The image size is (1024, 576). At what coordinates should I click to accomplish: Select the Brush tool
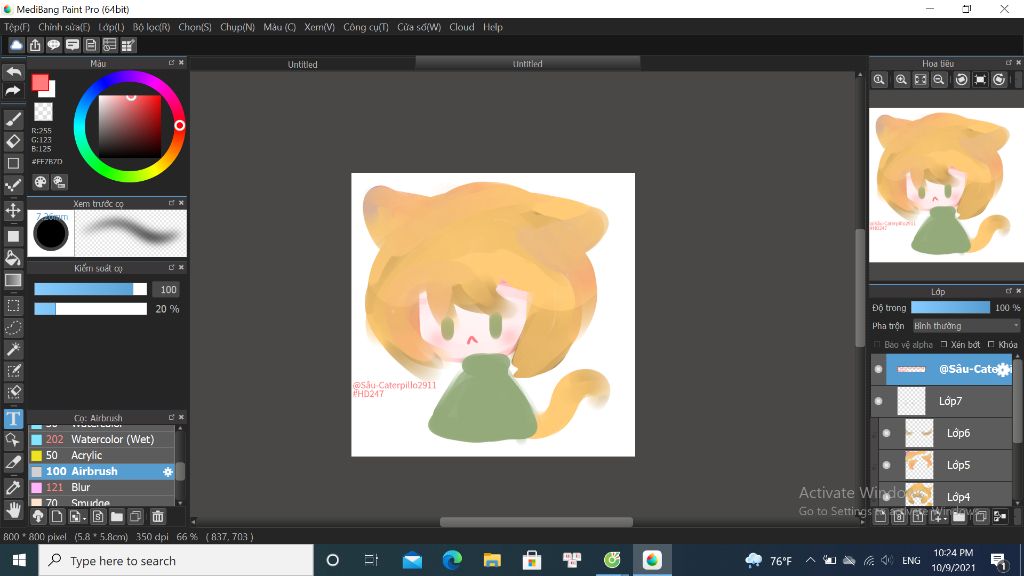tap(13, 120)
